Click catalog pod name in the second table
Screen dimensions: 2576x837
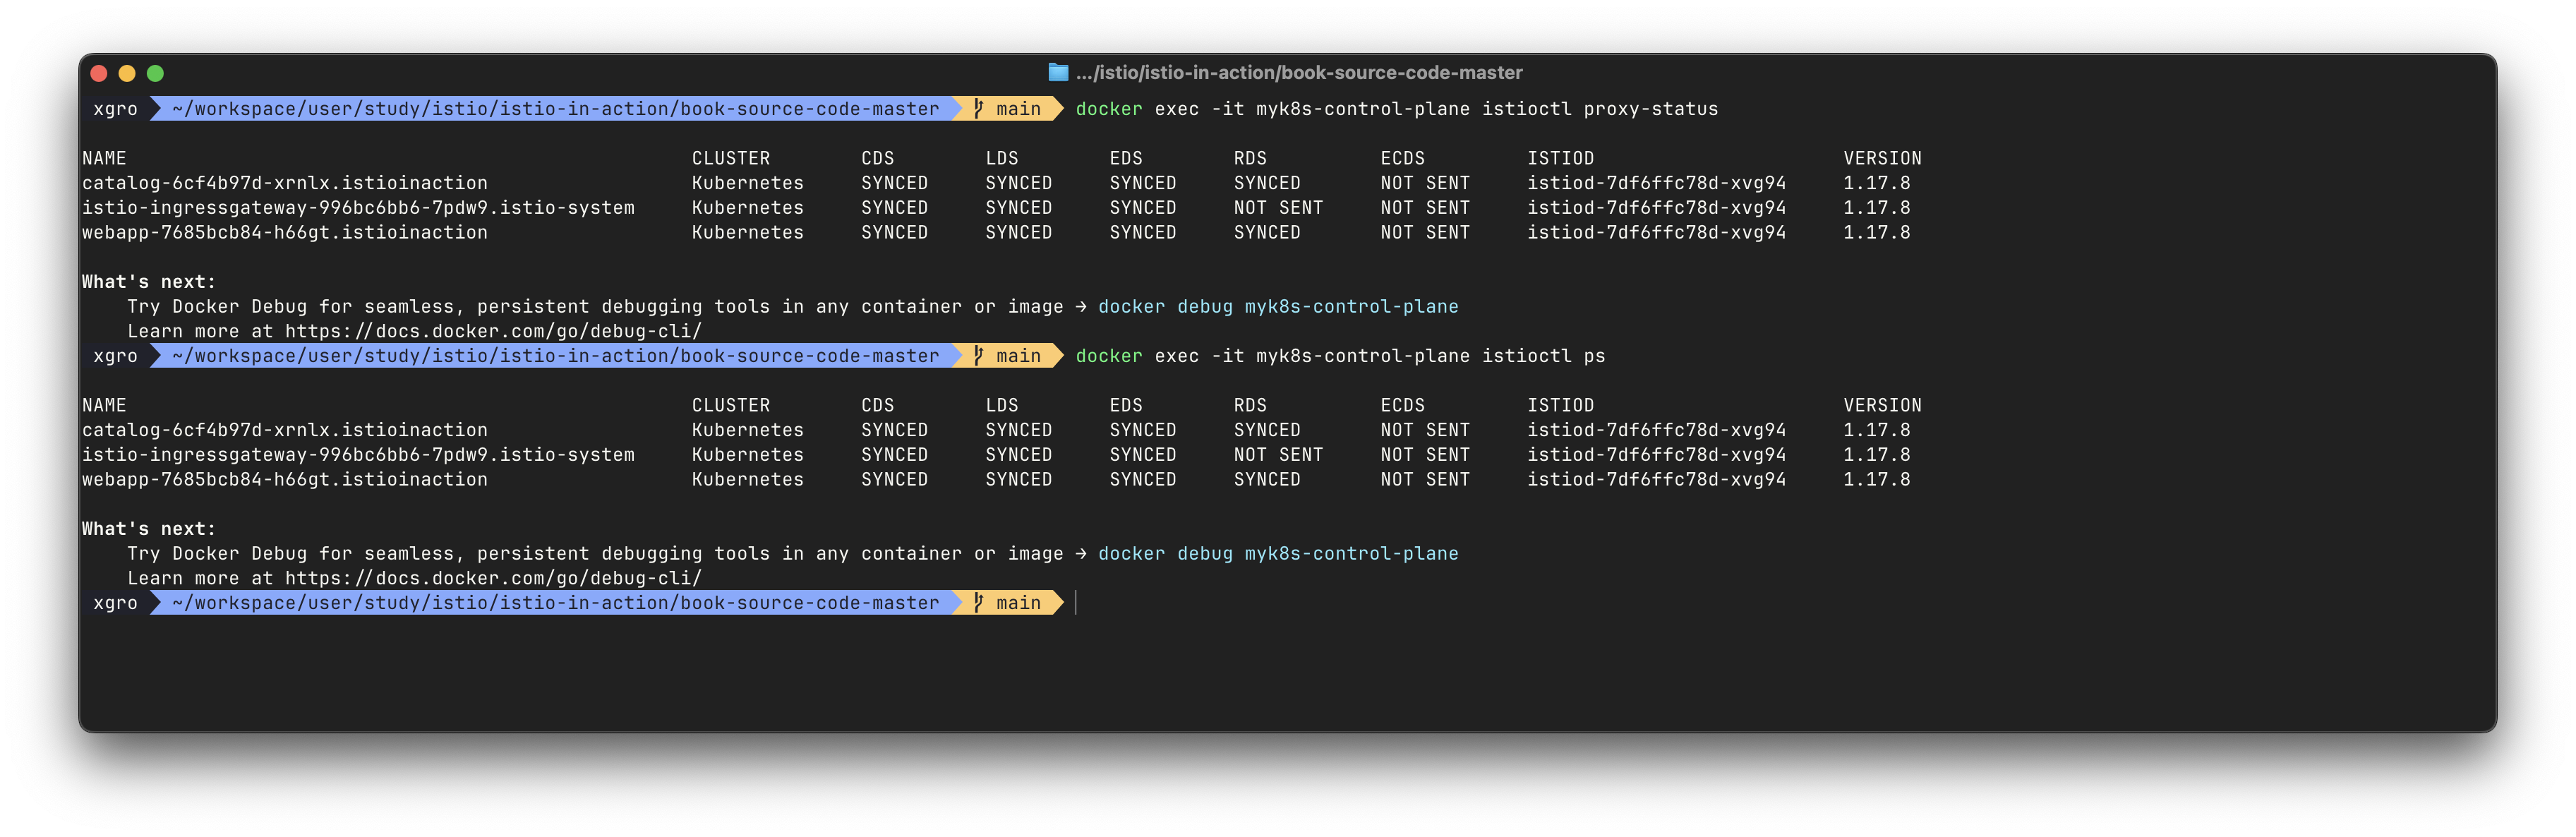coord(285,430)
